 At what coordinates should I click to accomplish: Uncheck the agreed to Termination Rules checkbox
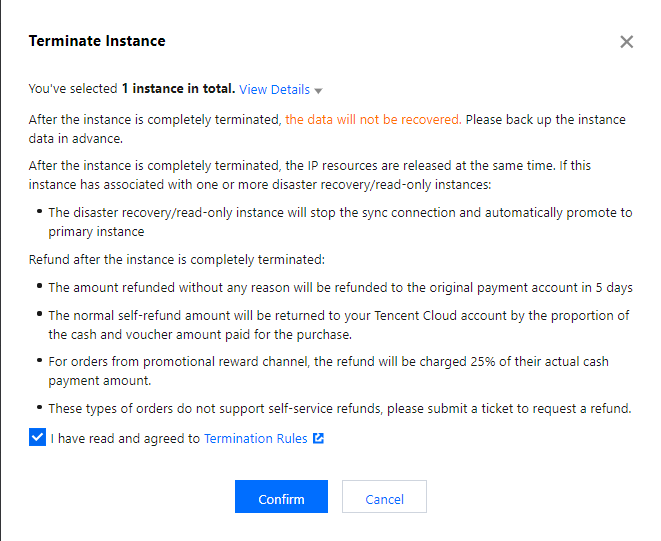(x=38, y=437)
